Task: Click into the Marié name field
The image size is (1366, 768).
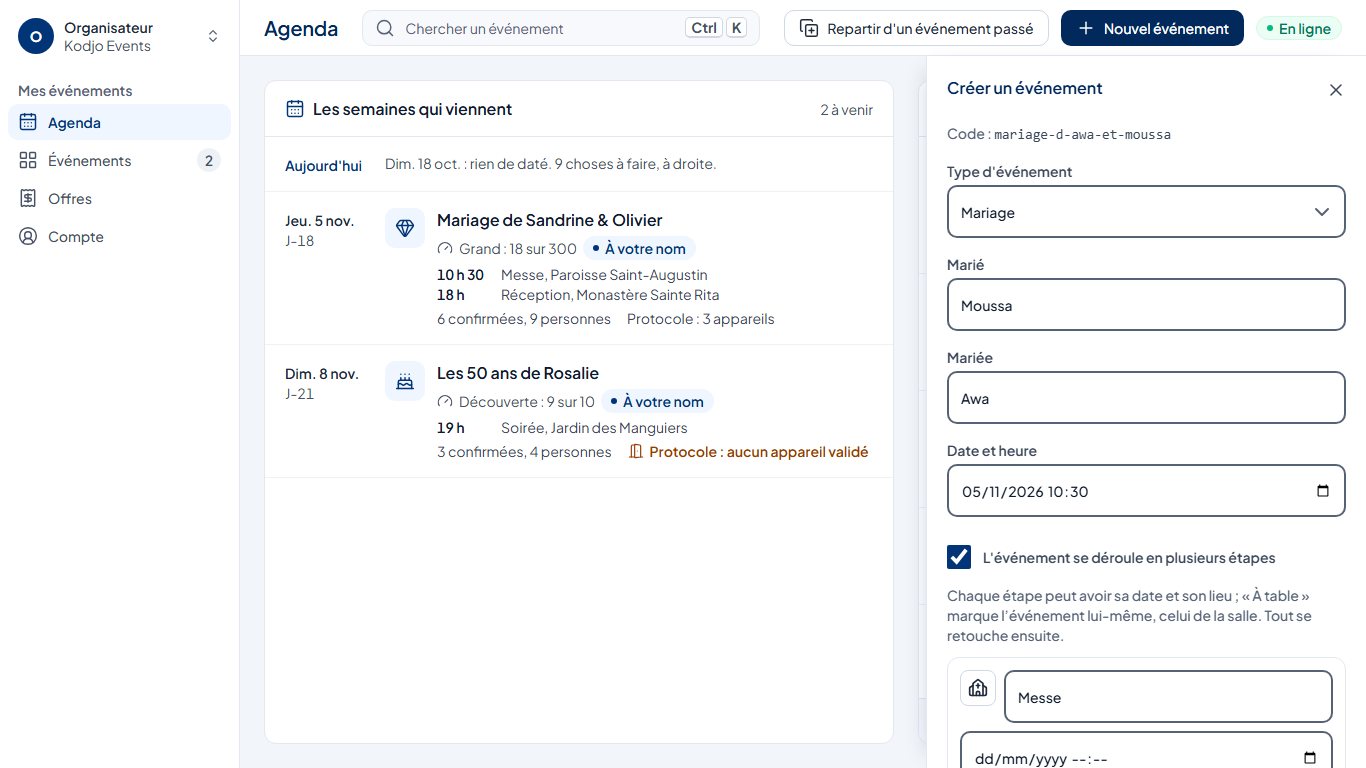Action: pyautogui.click(x=1146, y=305)
